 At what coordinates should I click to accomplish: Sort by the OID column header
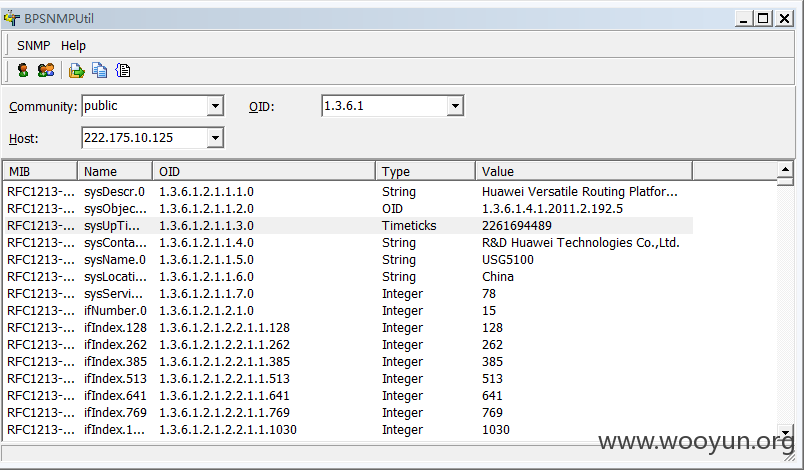pyautogui.click(x=264, y=171)
